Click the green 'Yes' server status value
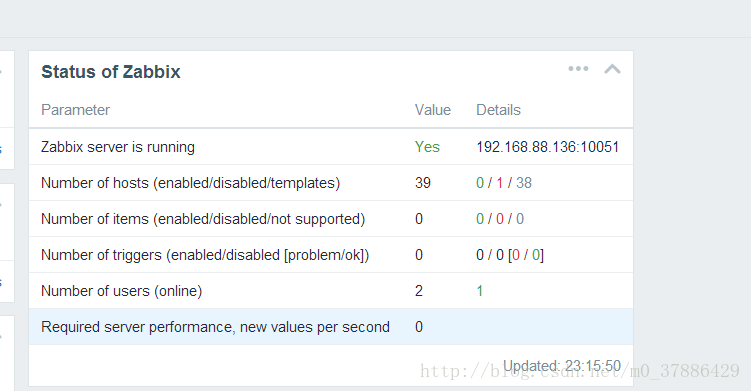 click(x=427, y=147)
